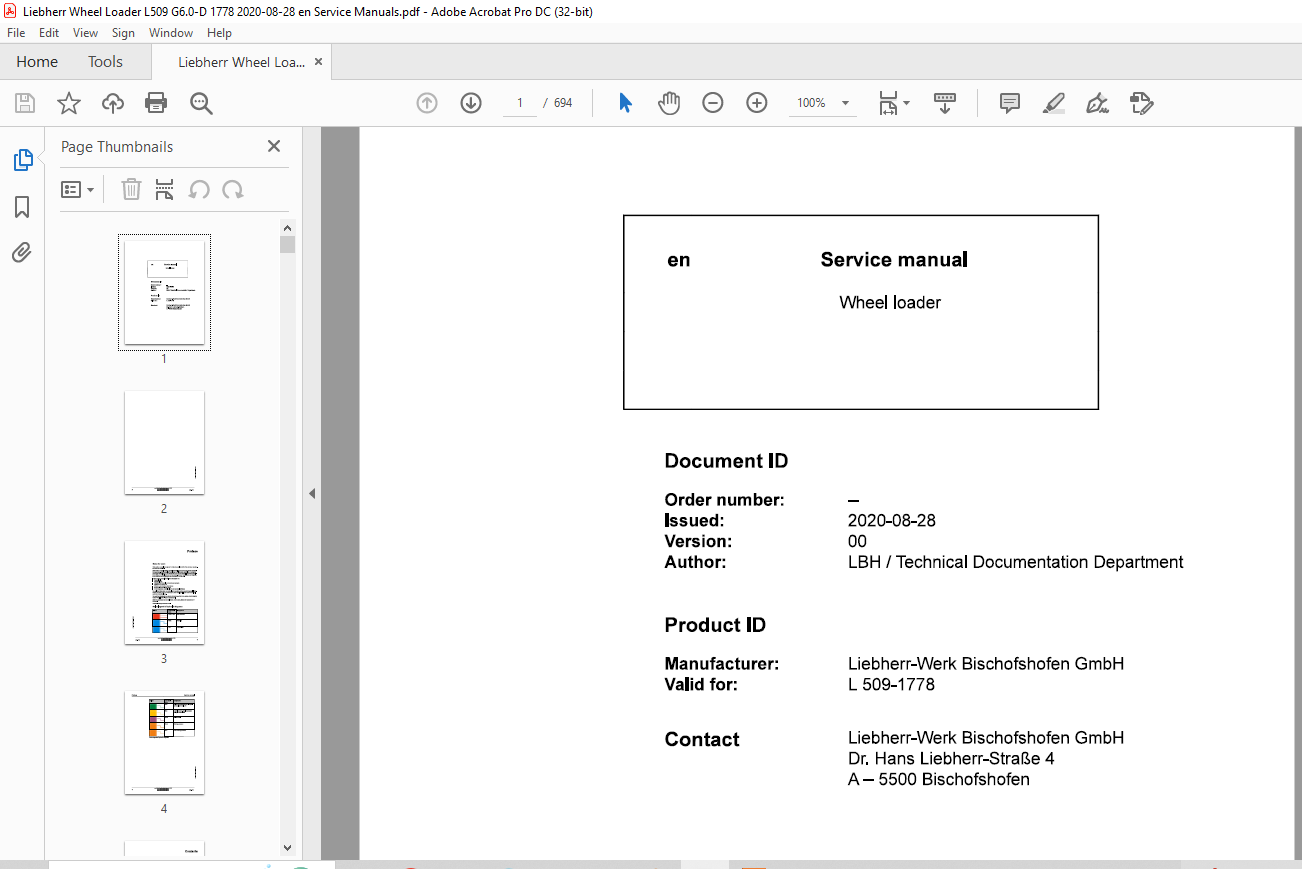Click 'Dr. Hans Liebherr-Straße 4' address line
The image size is (1302, 869).
tap(951, 758)
